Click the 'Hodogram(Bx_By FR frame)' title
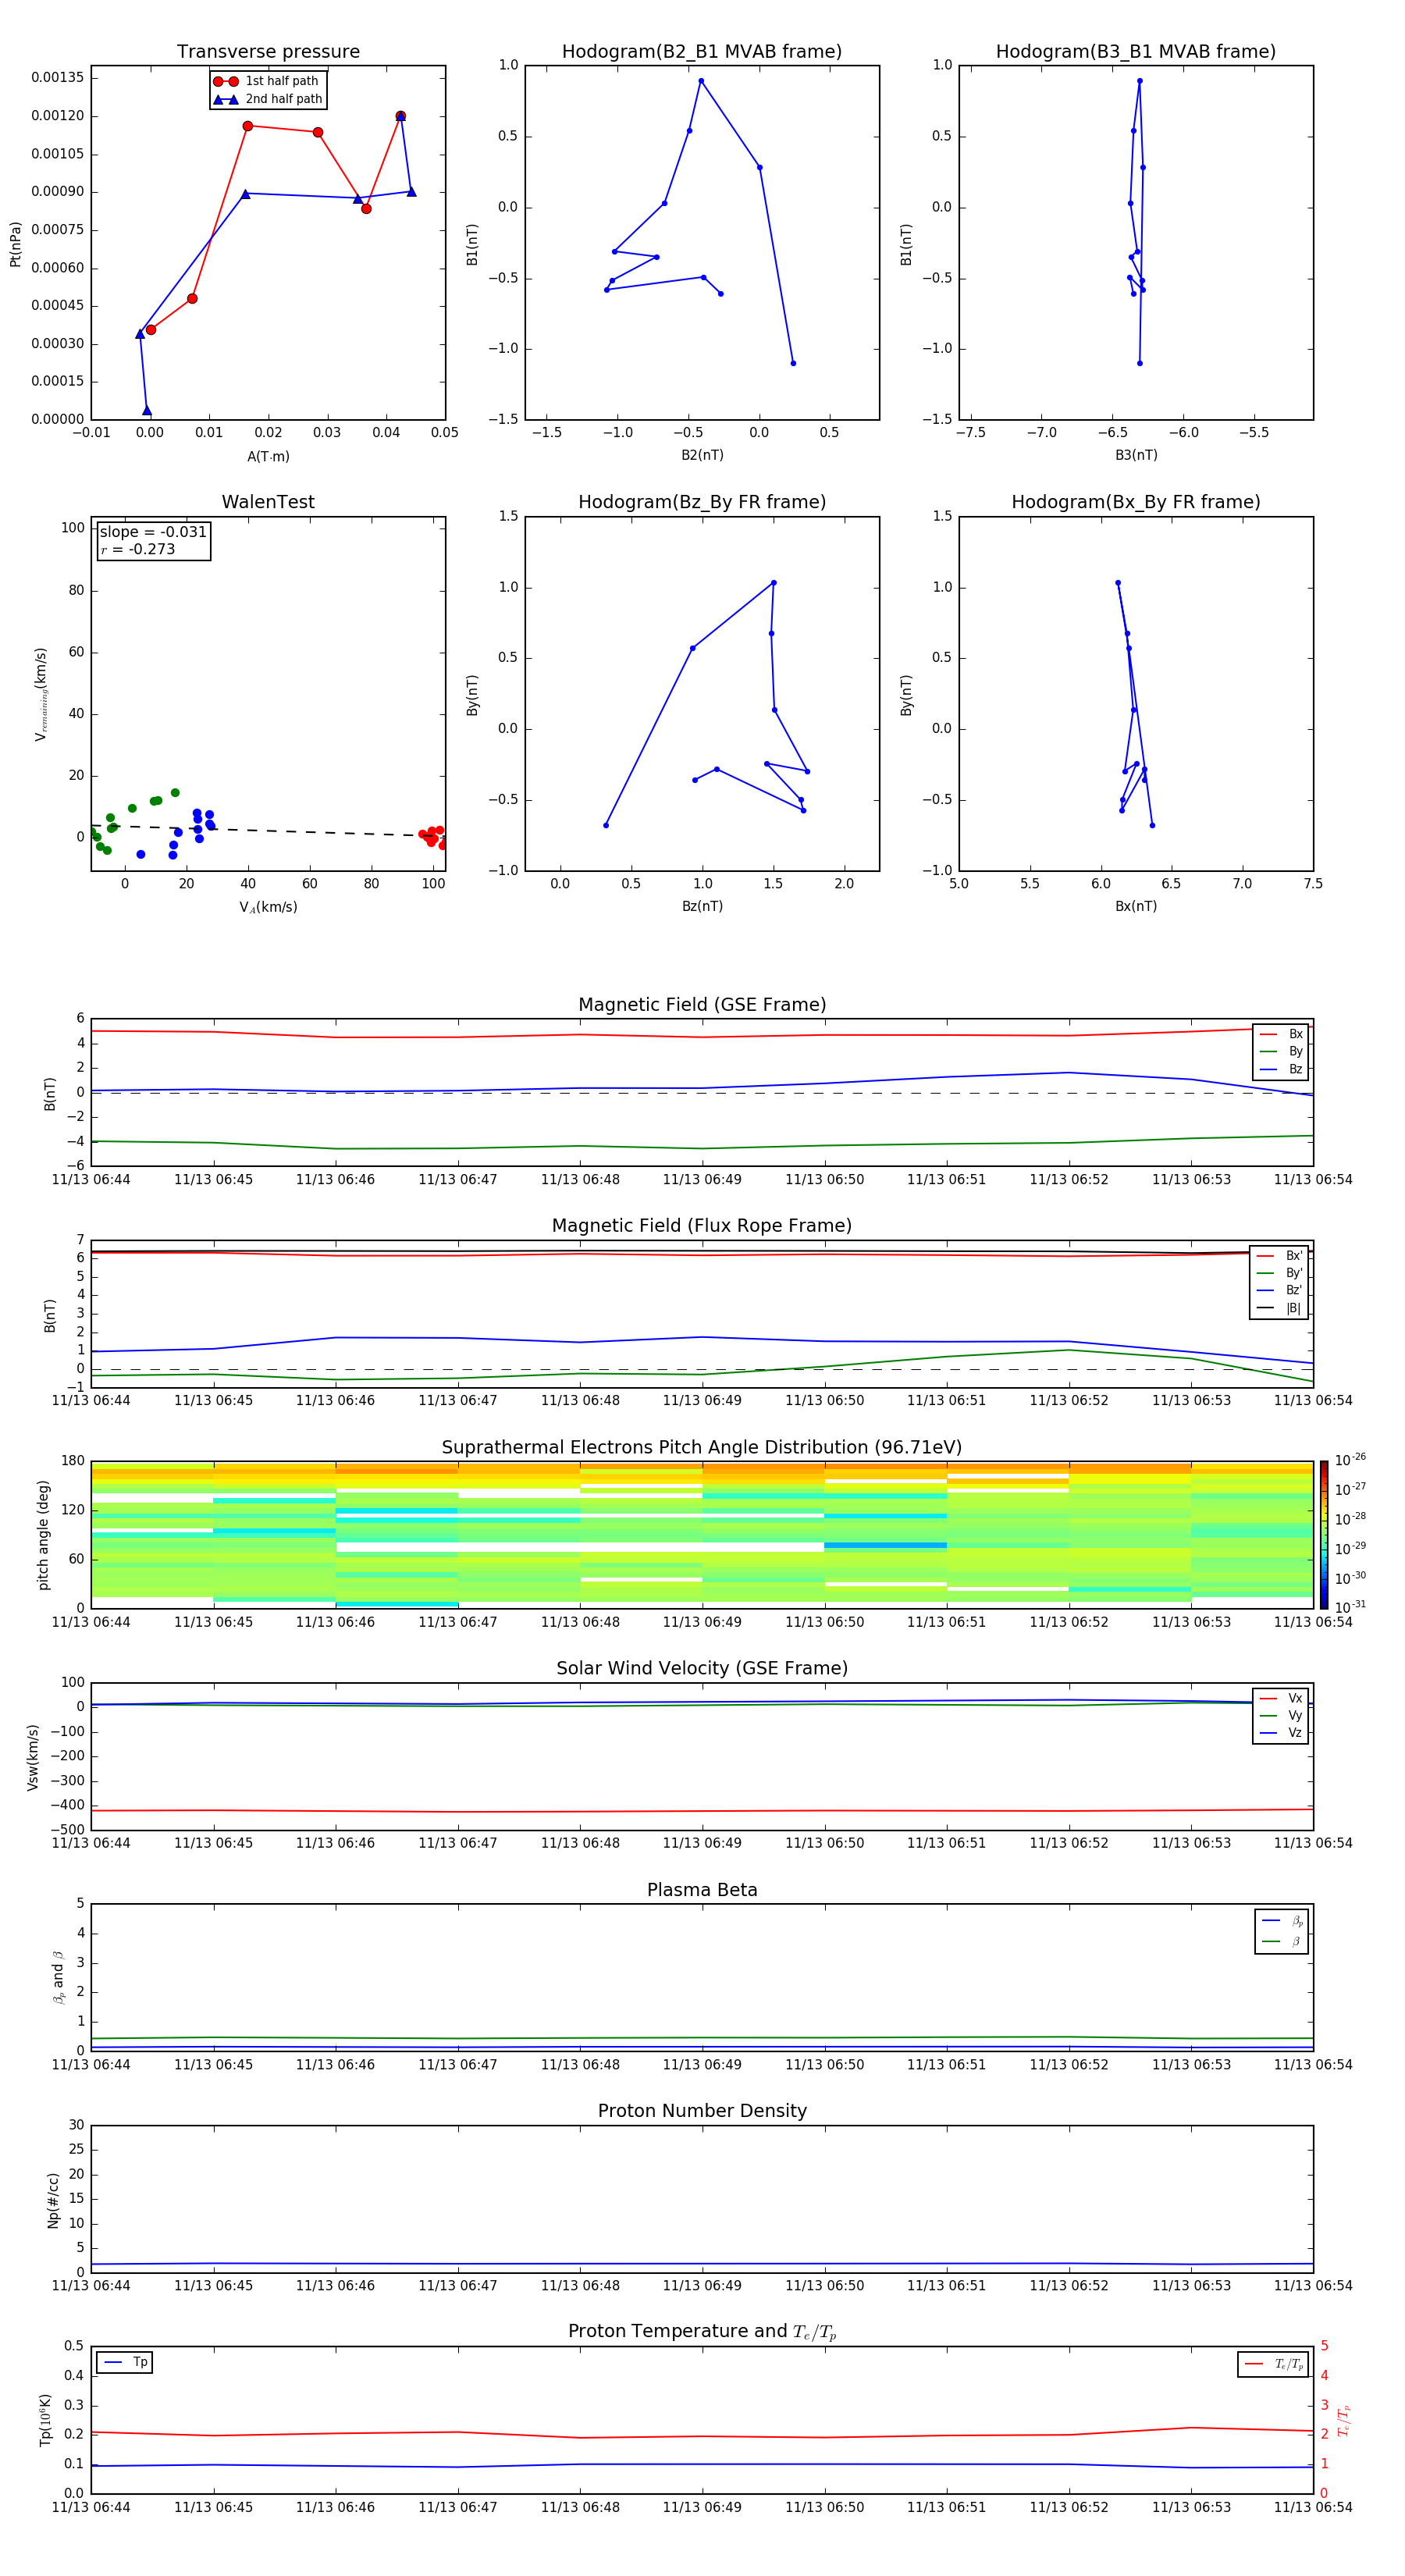Image resolution: width=1405 pixels, height=2576 pixels. [x=1136, y=502]
